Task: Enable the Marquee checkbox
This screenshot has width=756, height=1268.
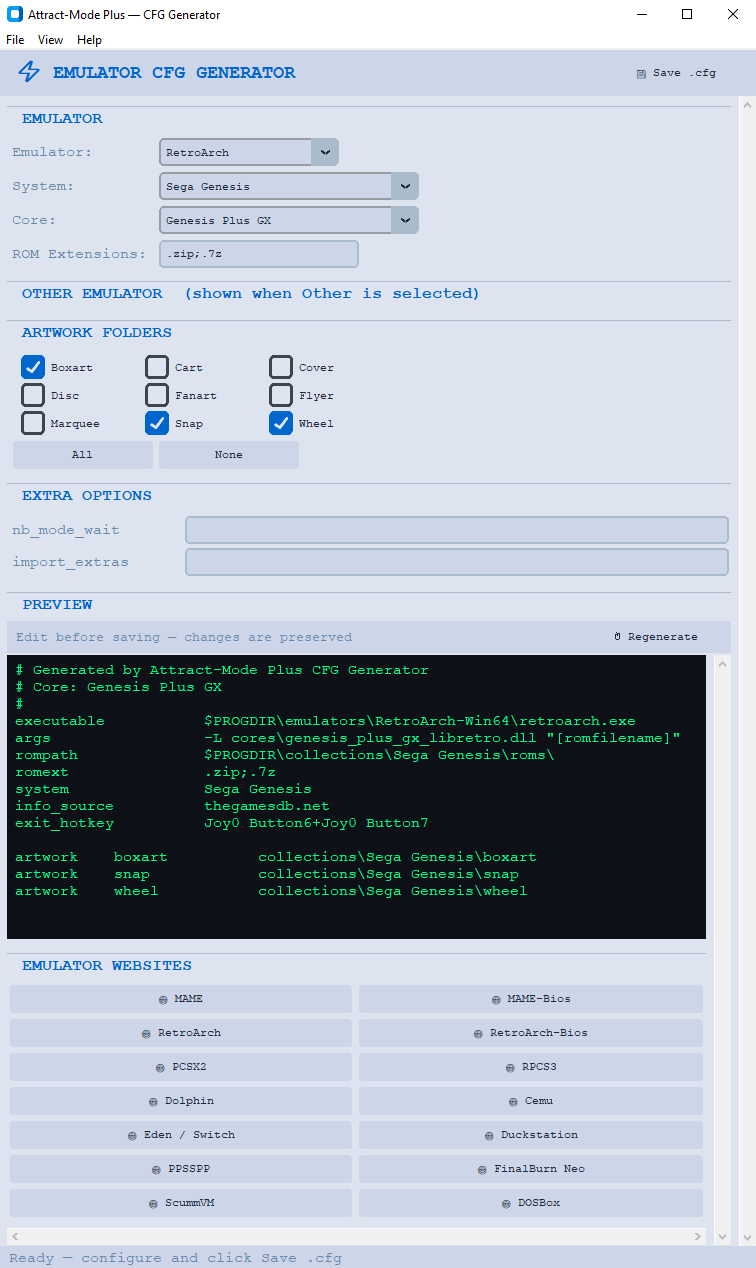Action: 33,423
